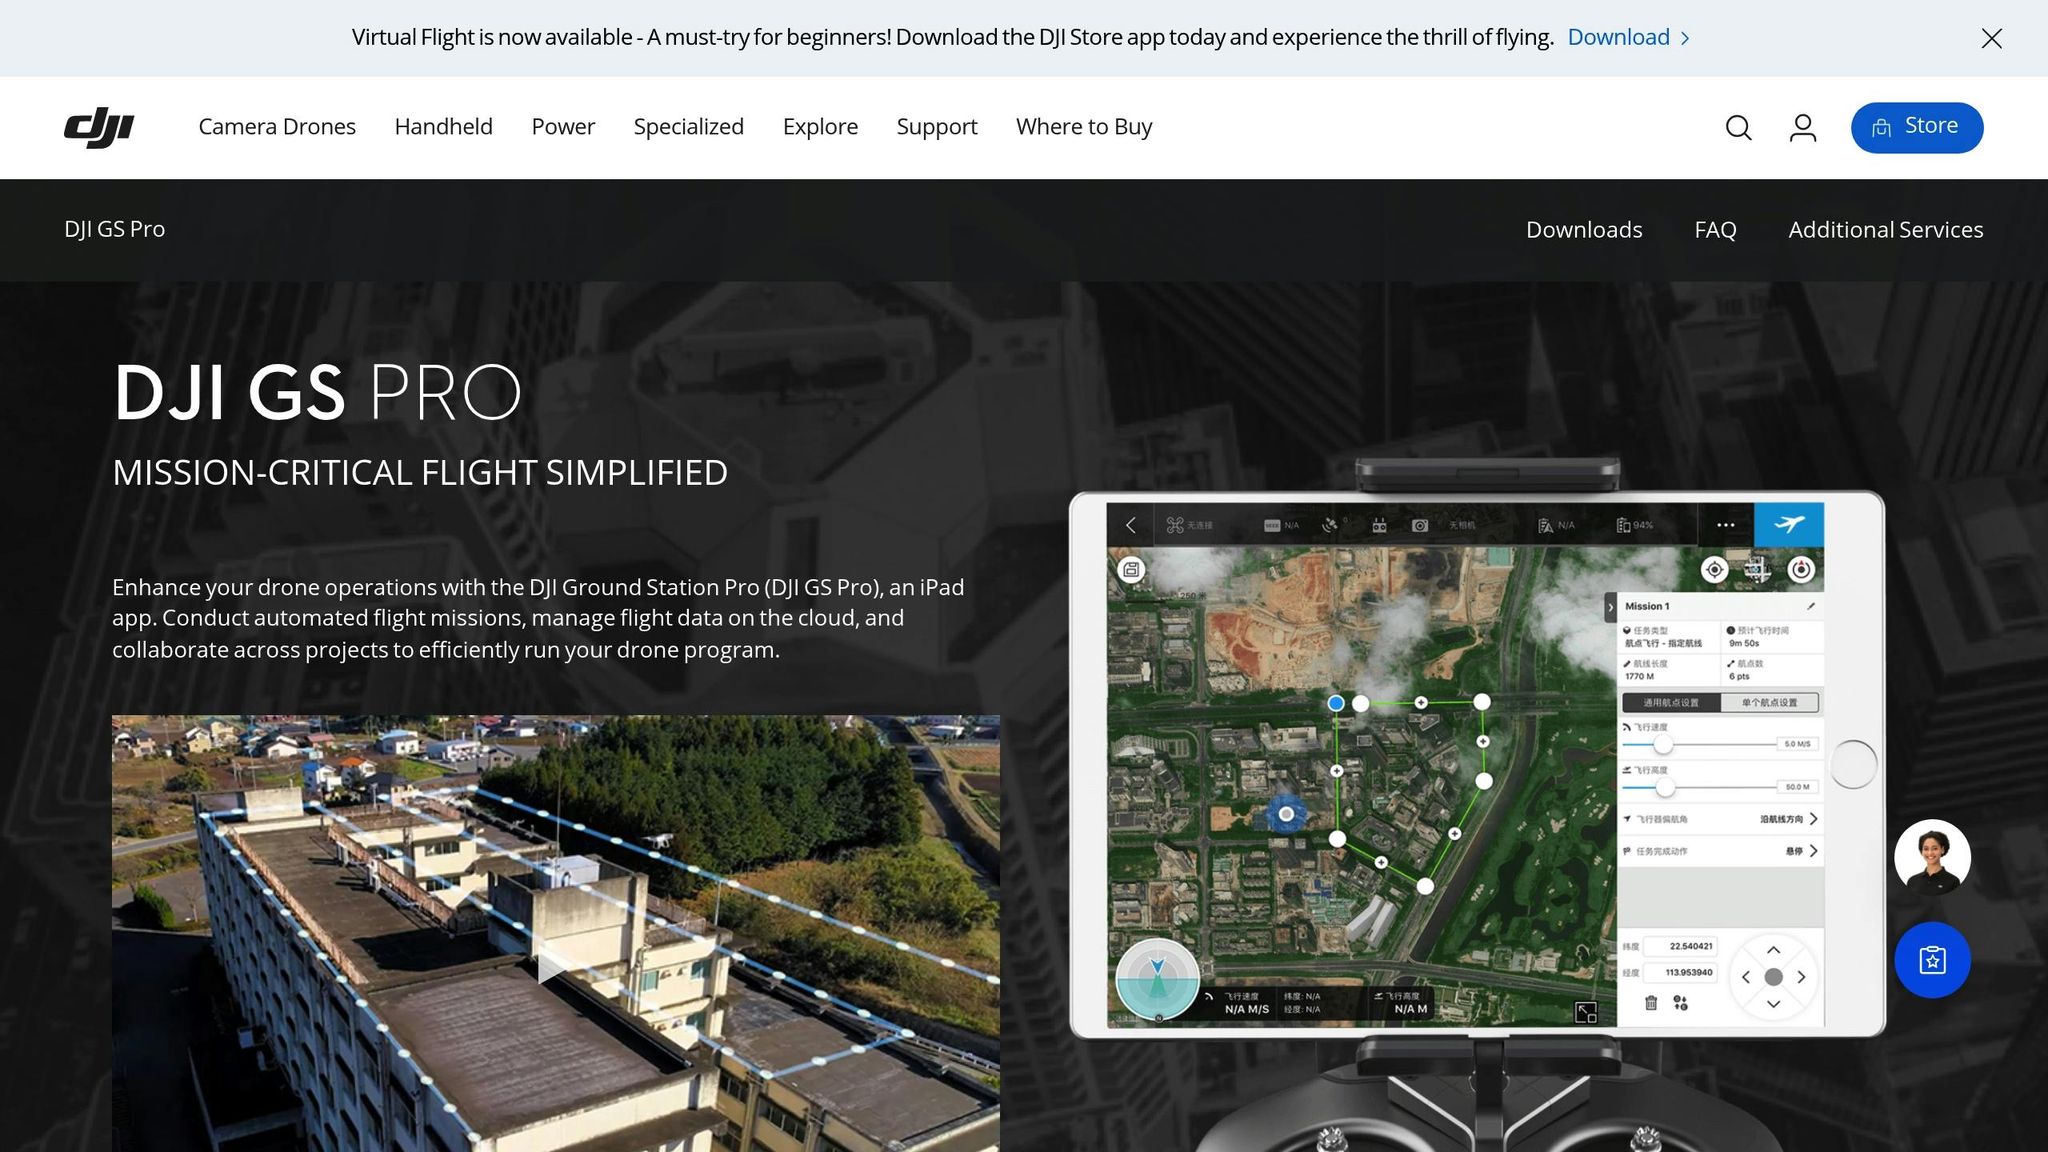Image resolution: width=2048 pixels, height=1152 pixels.
Task: Click the satellite signal icon
Action: tap(1330, 525)
